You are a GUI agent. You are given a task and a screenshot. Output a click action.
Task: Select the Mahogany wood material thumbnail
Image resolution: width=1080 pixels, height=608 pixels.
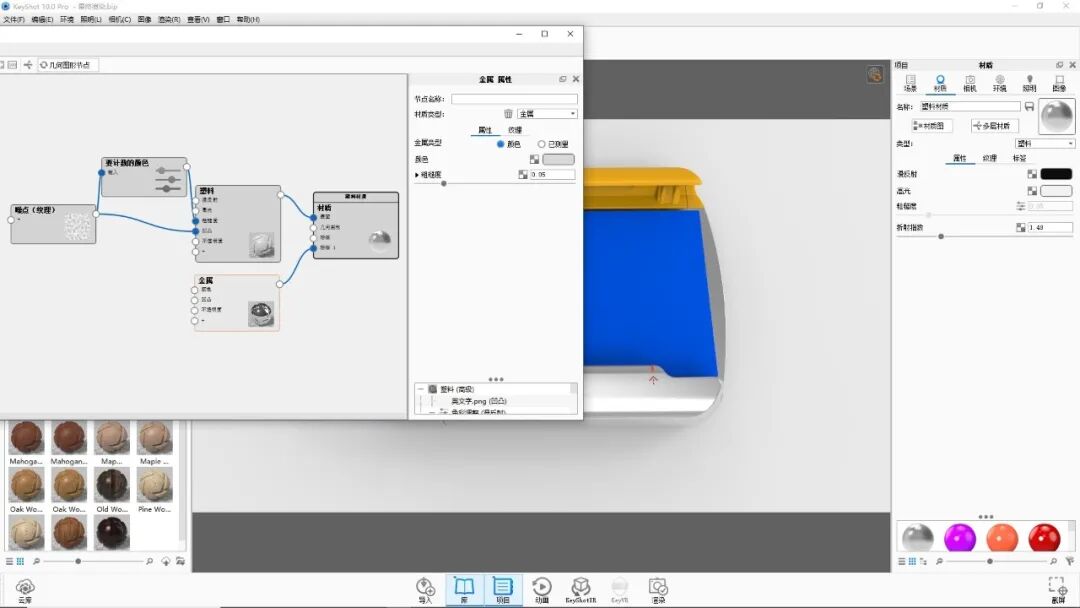tap(25, 437)
